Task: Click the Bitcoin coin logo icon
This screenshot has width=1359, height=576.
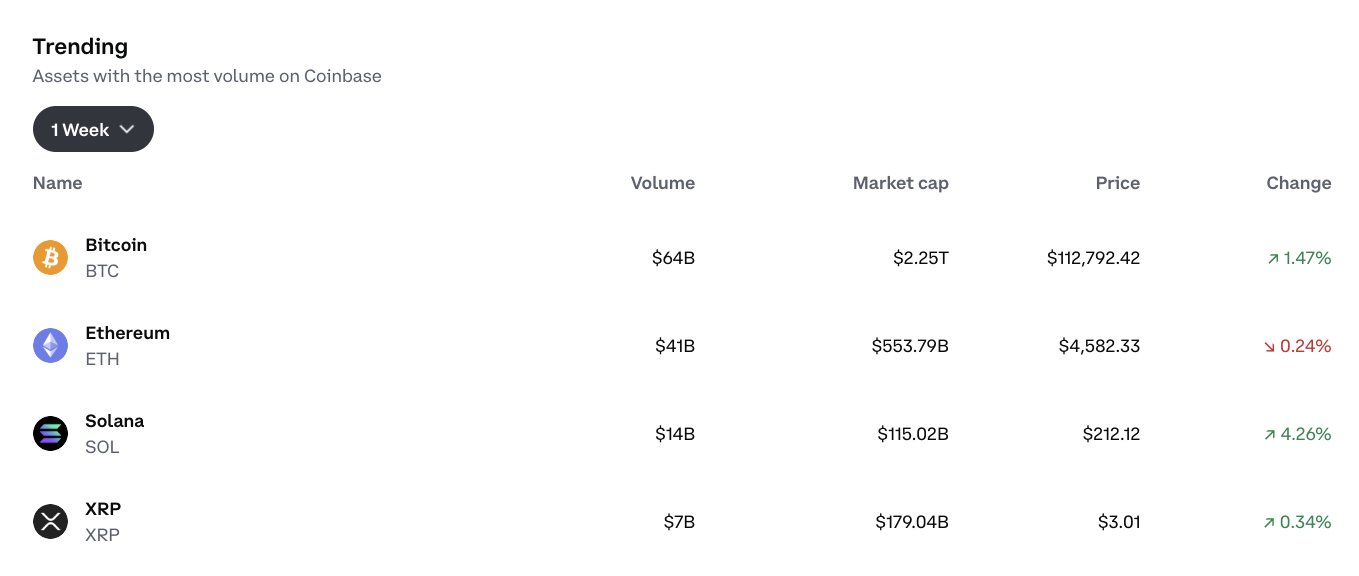Action: 50,258
